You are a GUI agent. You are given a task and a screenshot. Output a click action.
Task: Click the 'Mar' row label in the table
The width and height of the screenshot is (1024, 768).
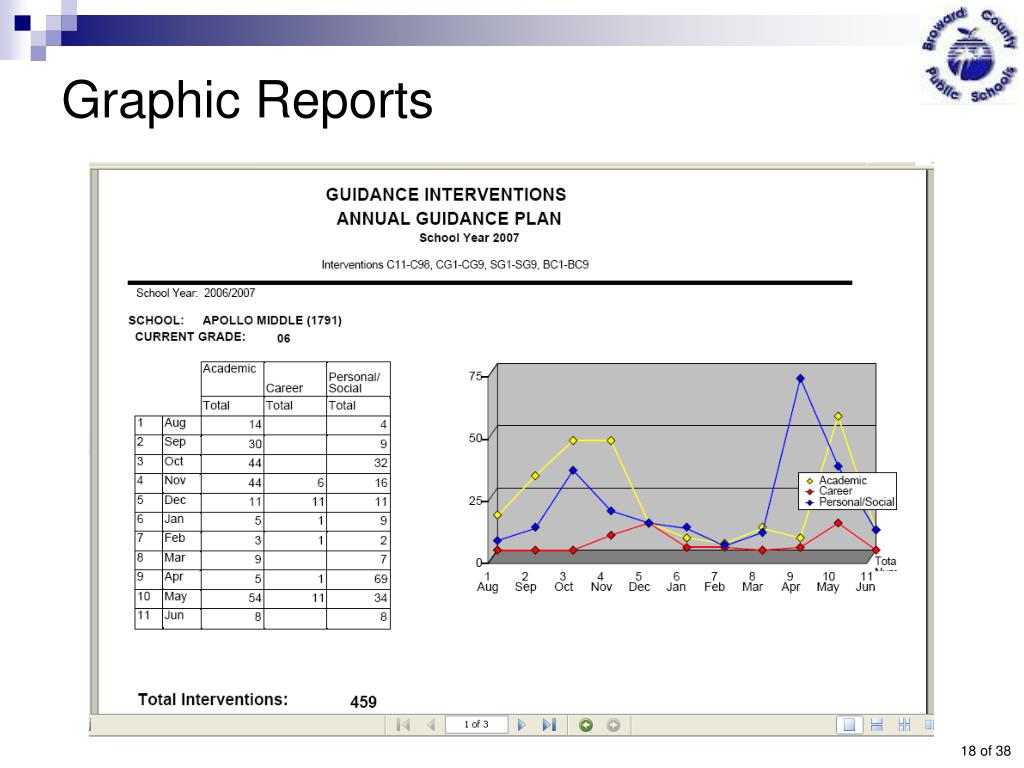point(174,558)
